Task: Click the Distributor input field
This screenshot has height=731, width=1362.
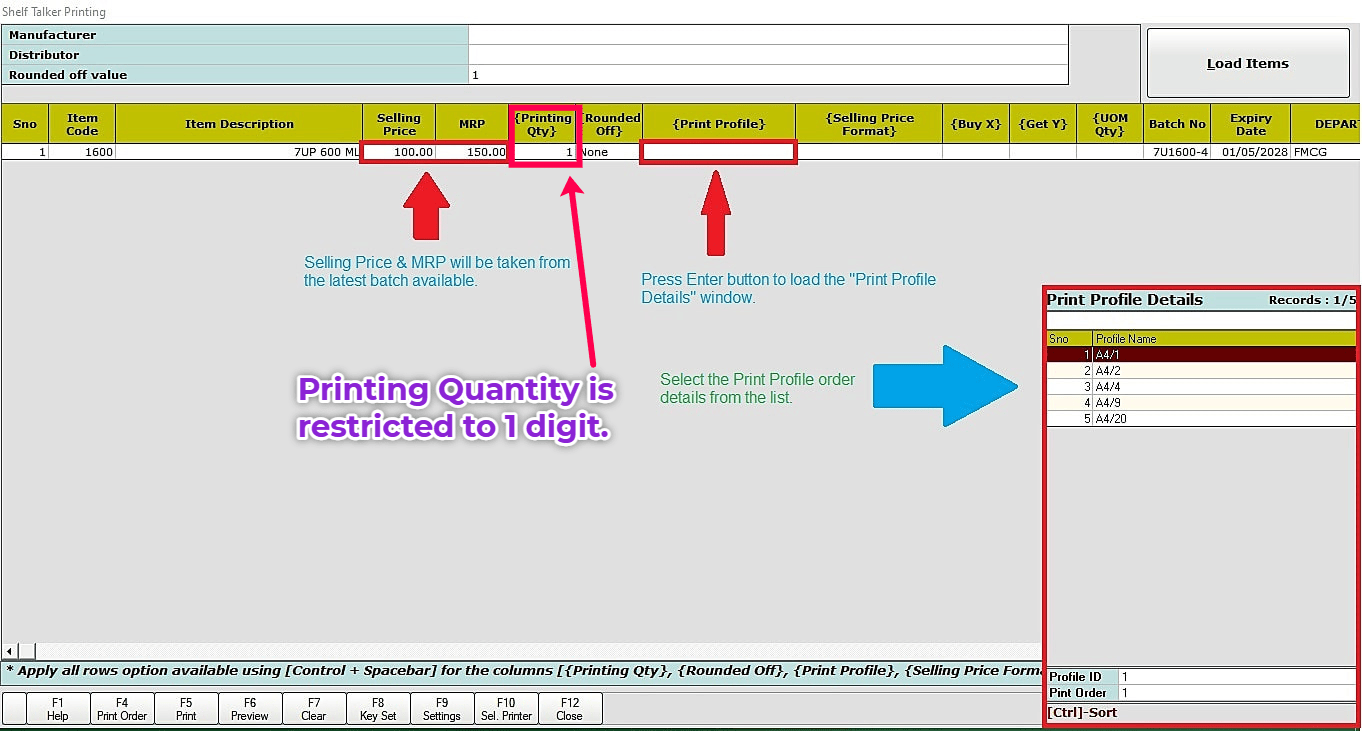Action: point(768,55)
